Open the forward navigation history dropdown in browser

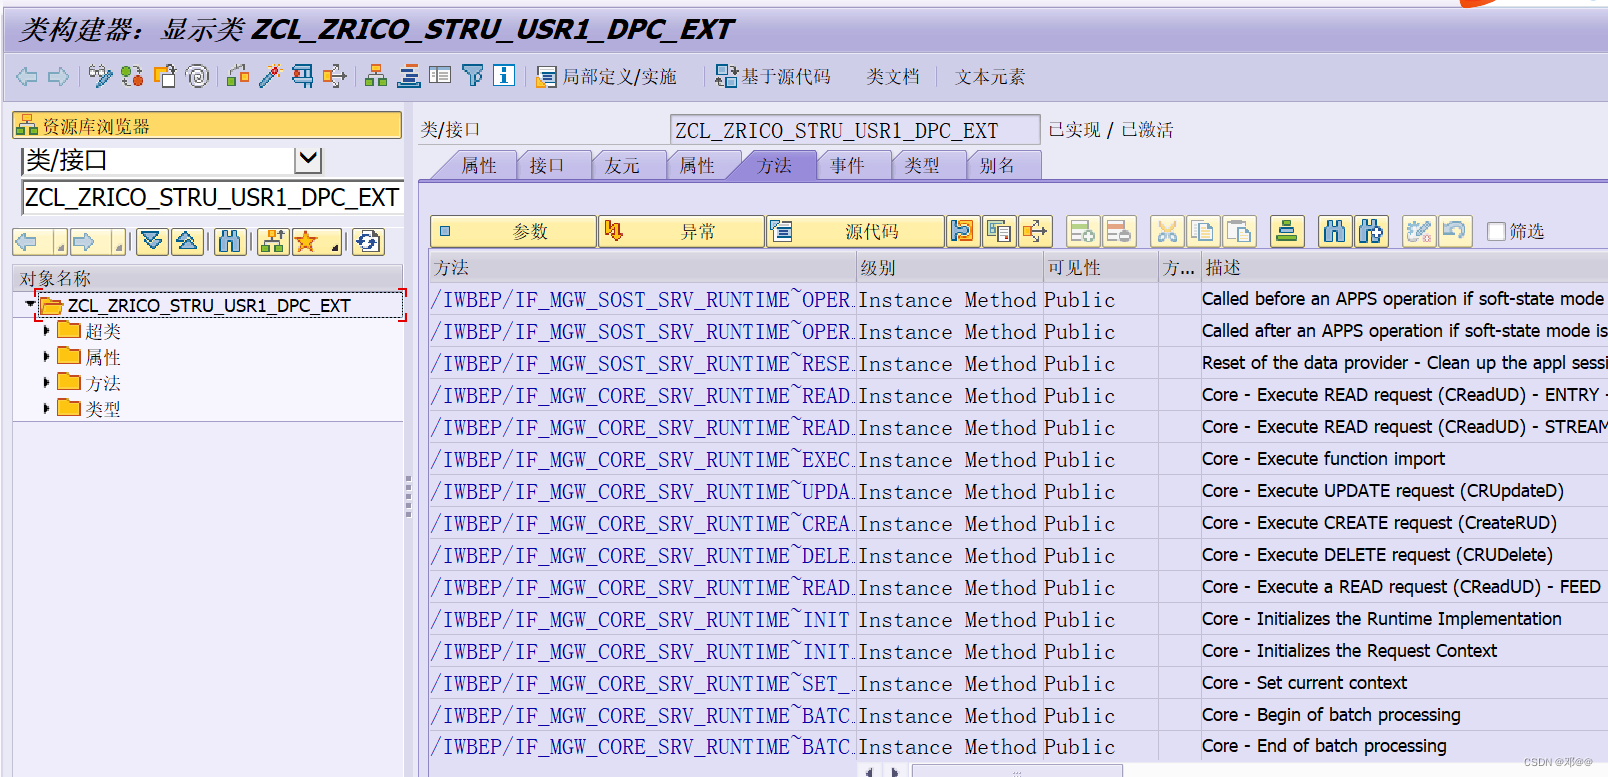click(119, 244)
